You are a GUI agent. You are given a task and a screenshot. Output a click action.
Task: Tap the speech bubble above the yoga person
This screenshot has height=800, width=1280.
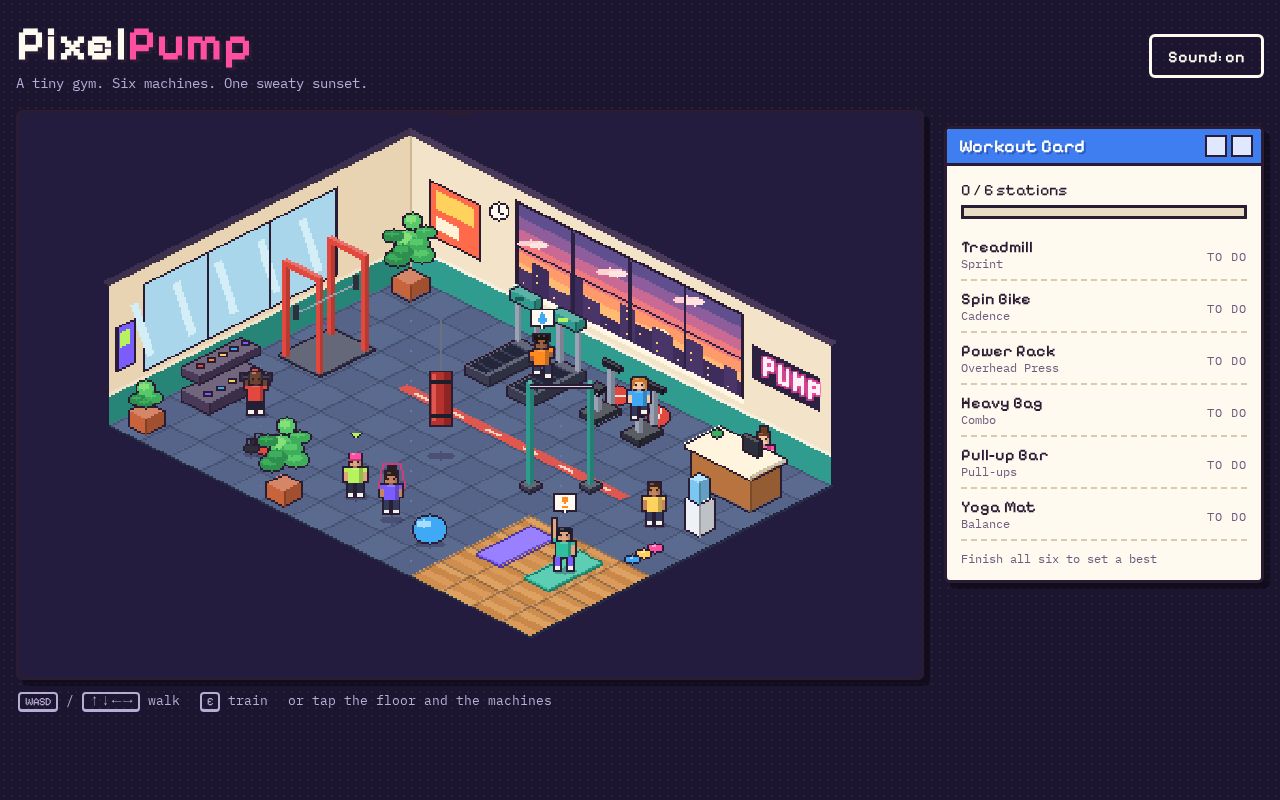pyautogui.click(x=565, y=503)
